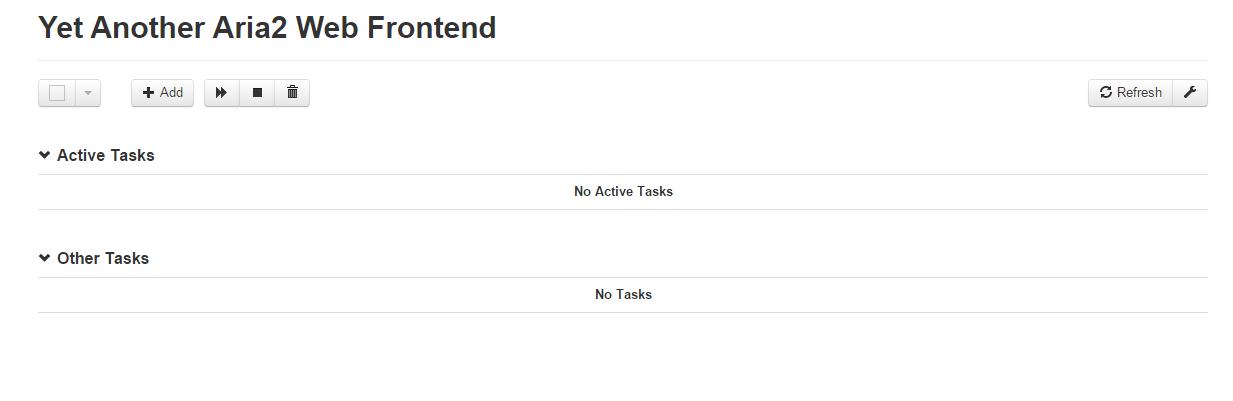Click the word Aria2 in the page title
The width and height of the screenshot is (1233, 401).
click(x=250, y=28)
